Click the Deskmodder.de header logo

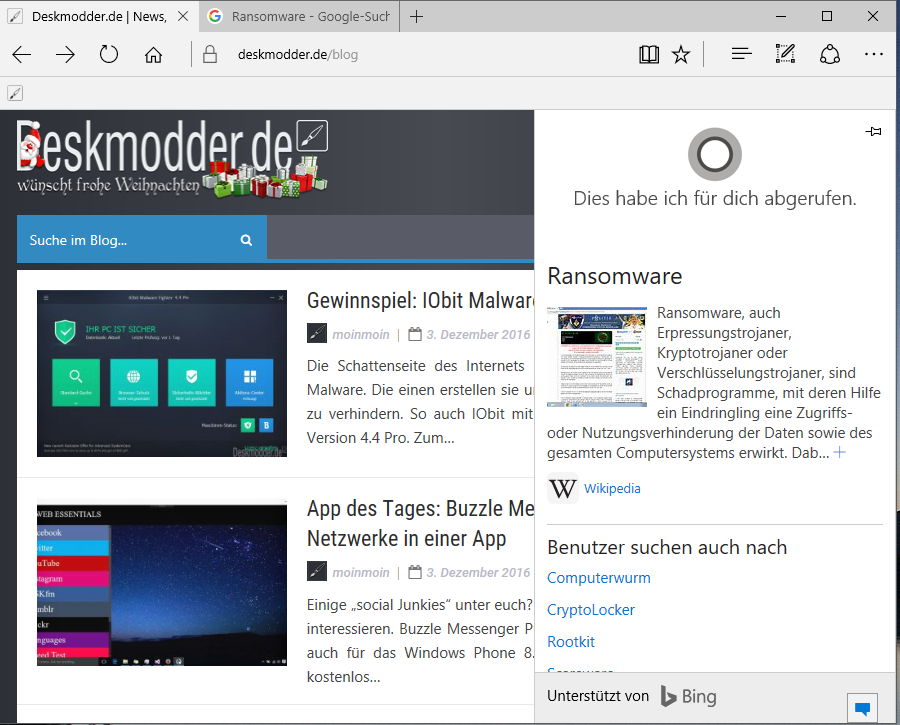(172, 158)
